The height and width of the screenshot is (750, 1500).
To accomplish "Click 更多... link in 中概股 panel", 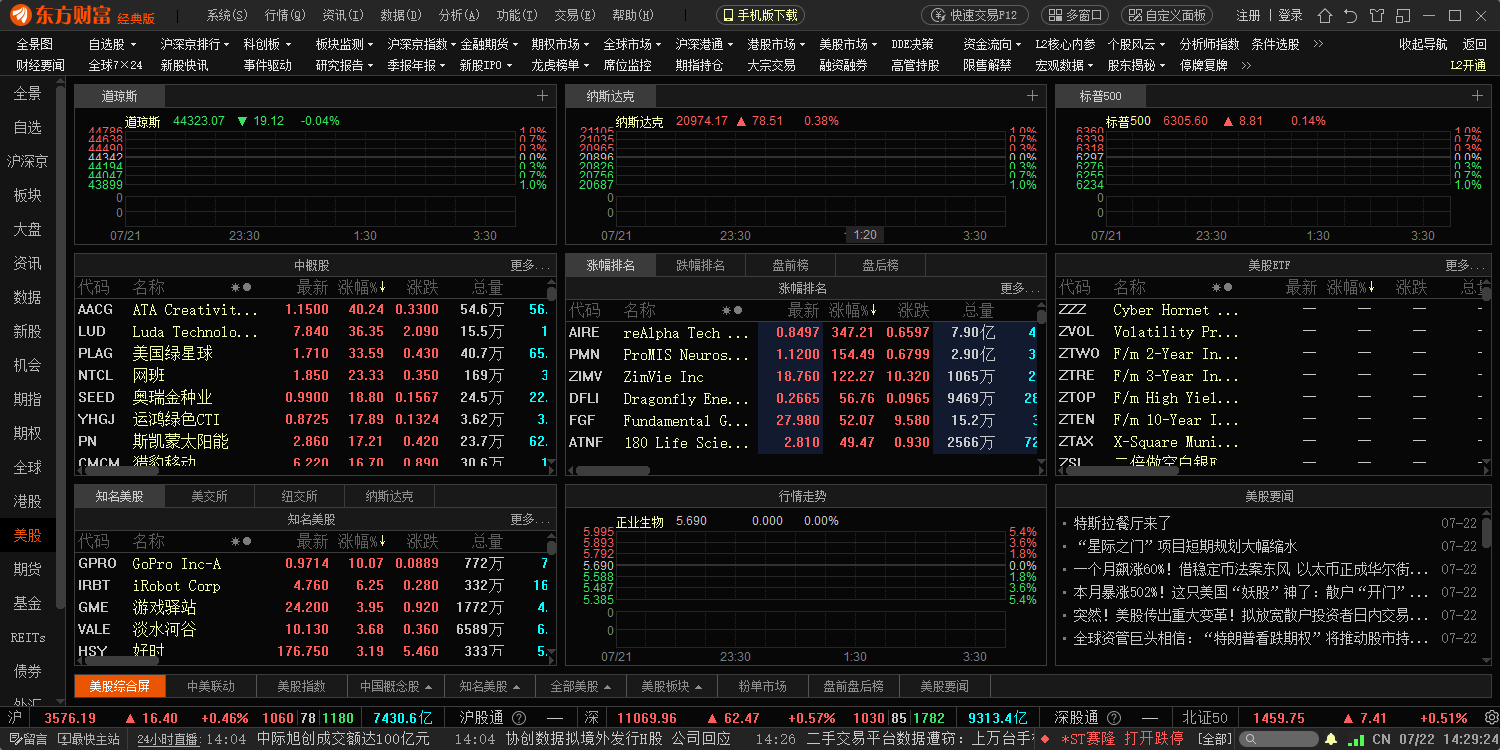I will 530,265.
